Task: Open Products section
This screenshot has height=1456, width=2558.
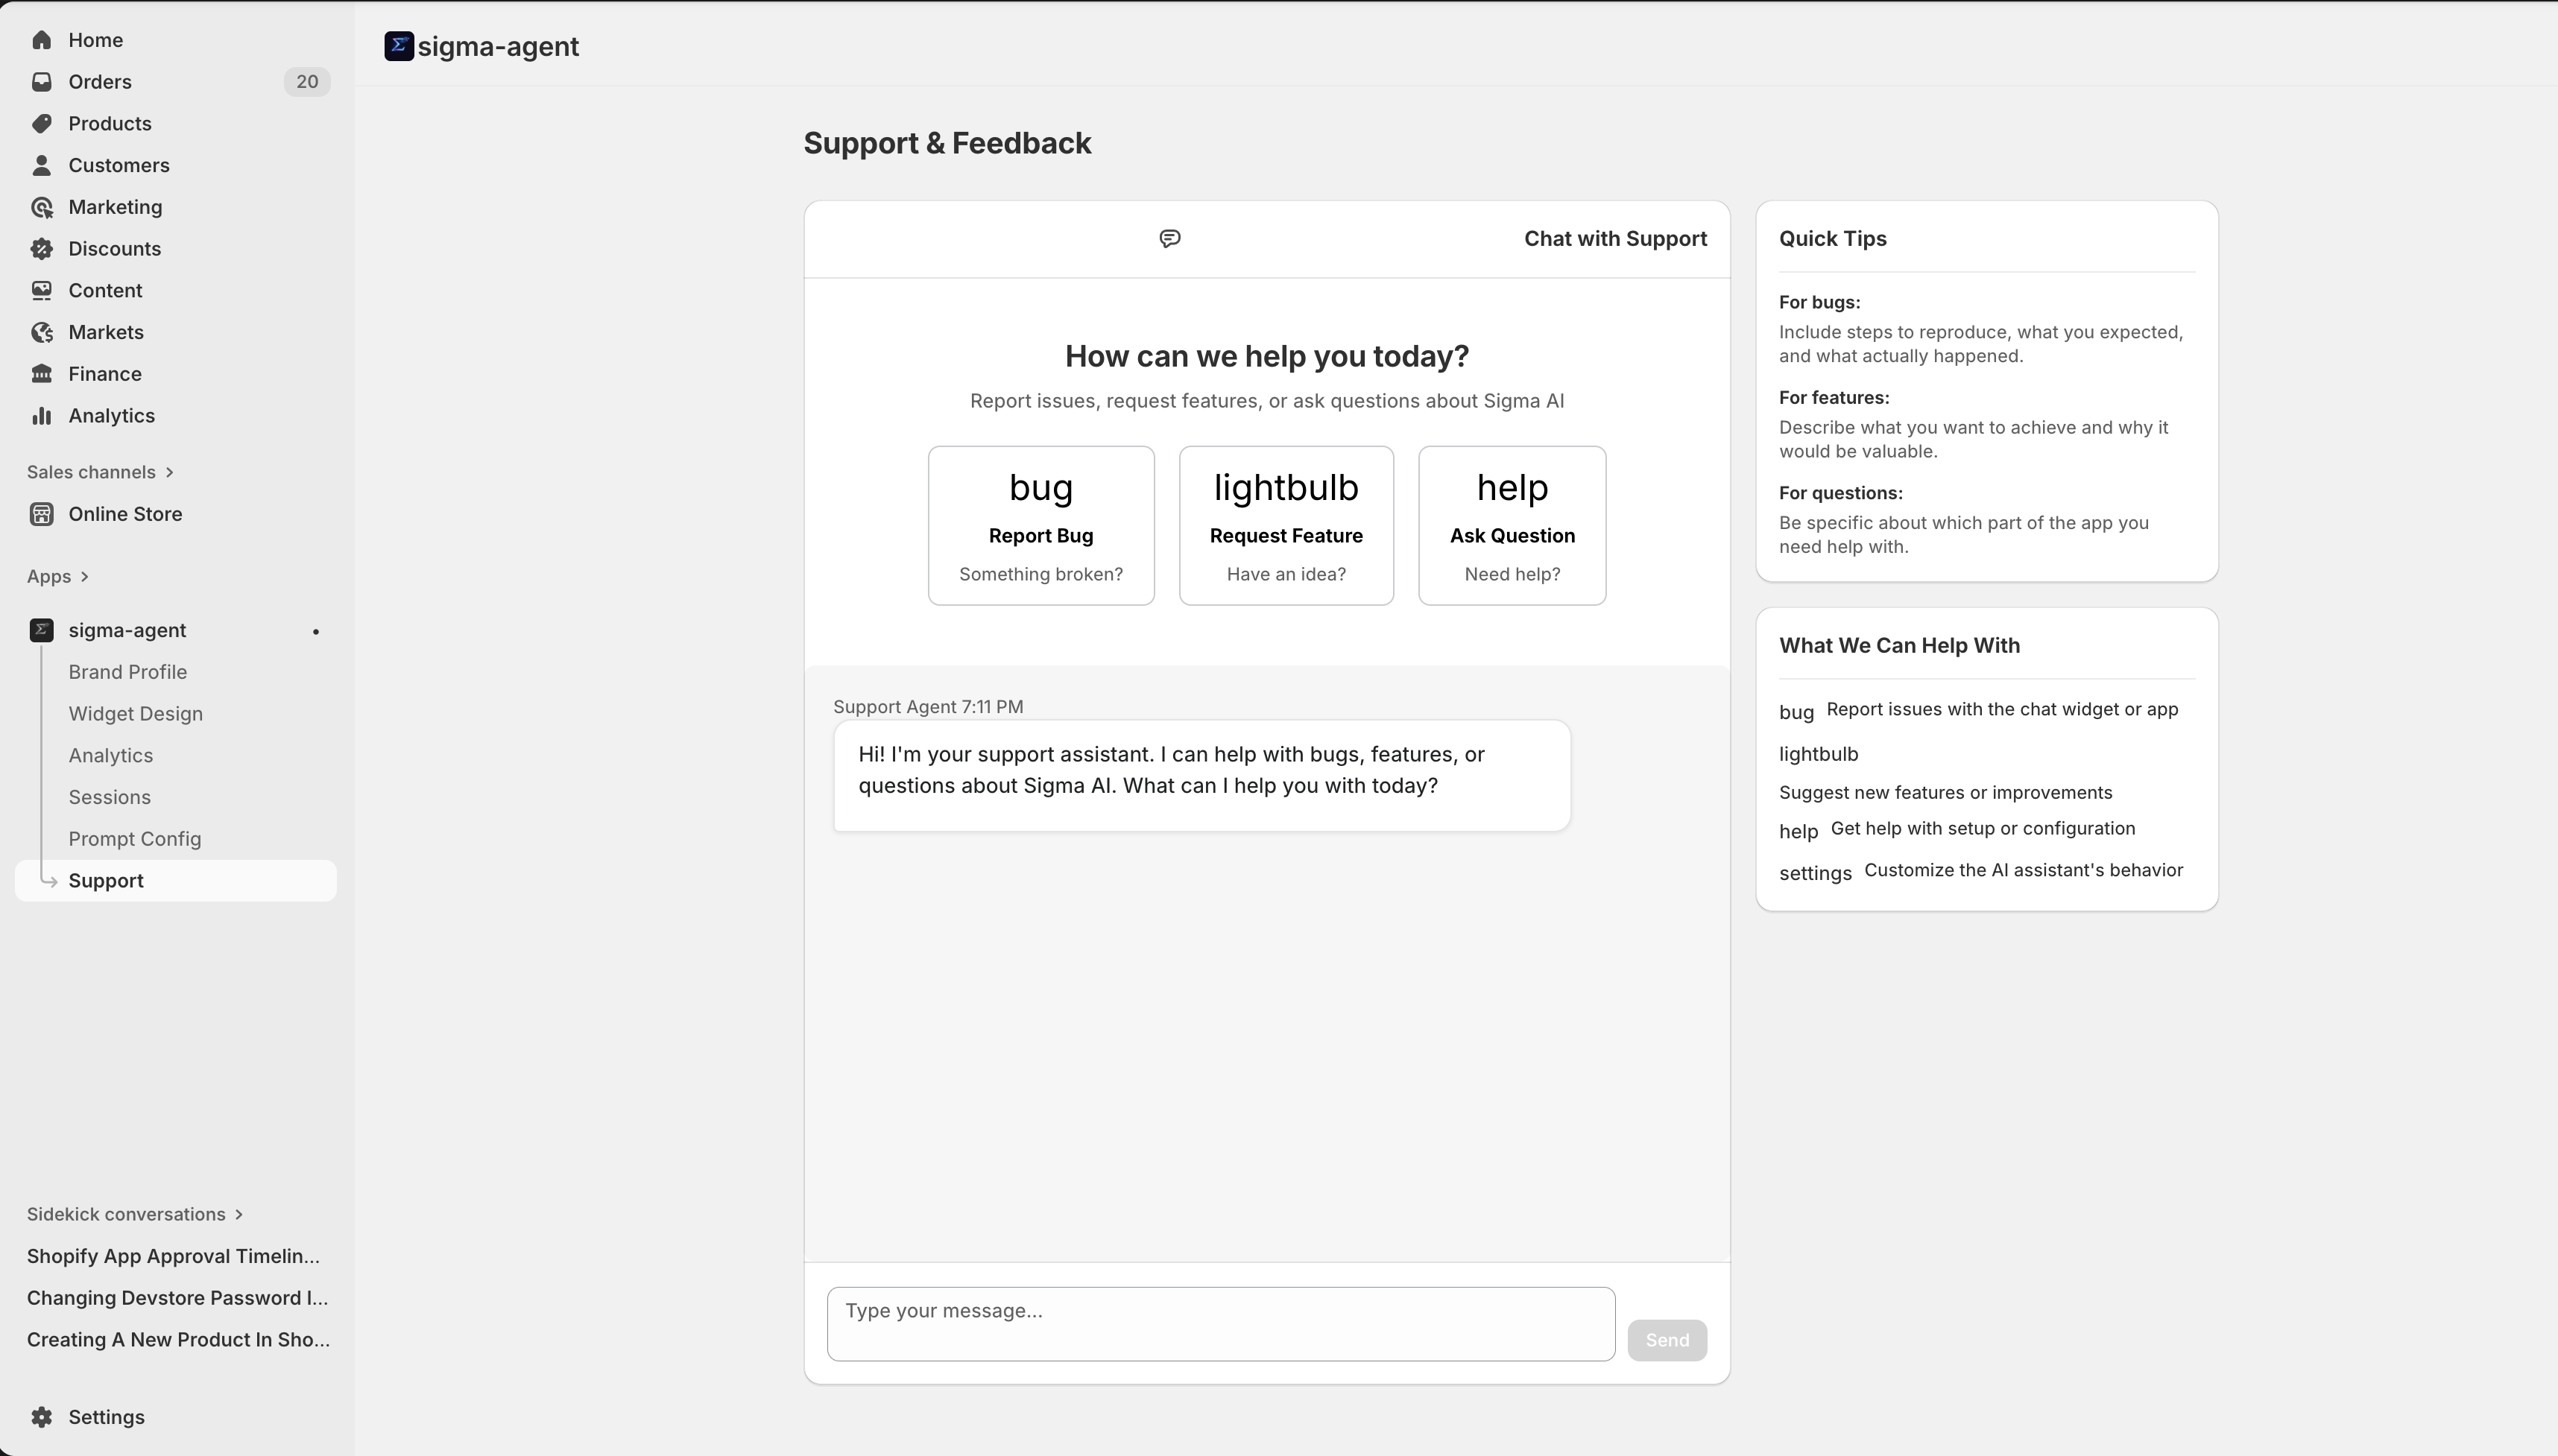Action: coord(109,123)
